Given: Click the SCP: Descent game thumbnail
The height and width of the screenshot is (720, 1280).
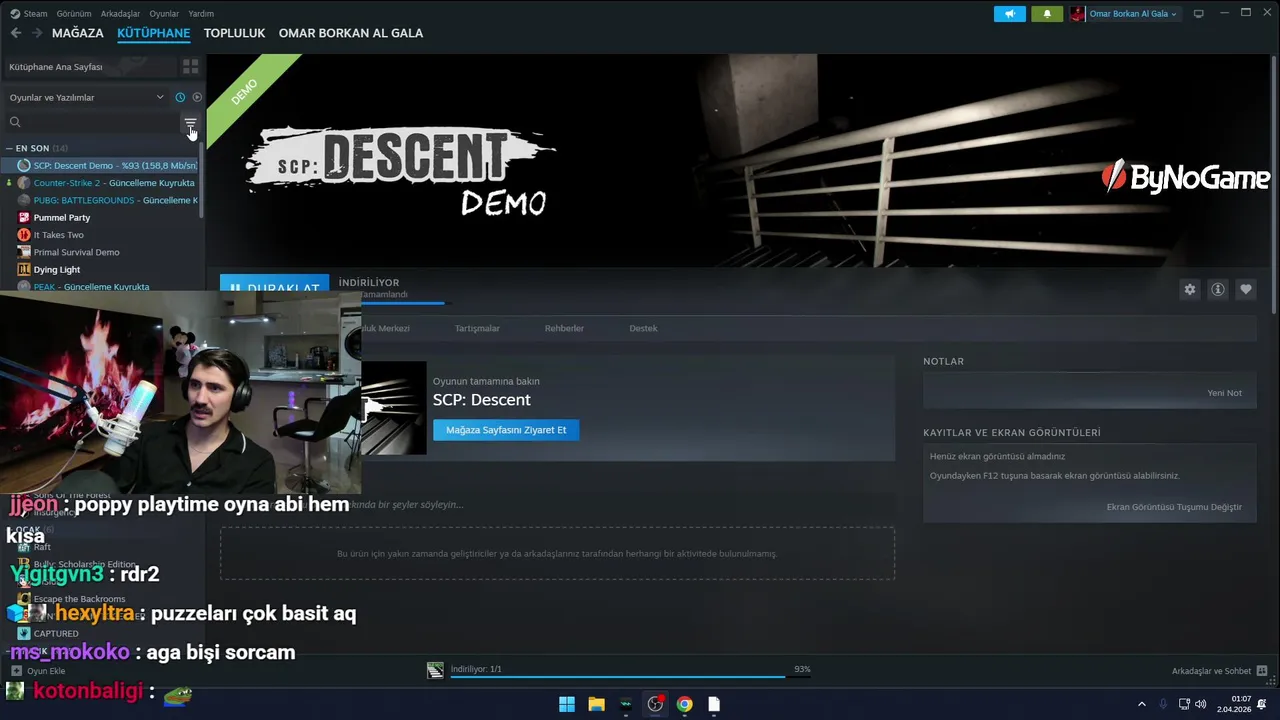Looking at the screenshot, I should pyautogui.click(x=394, y=408).
